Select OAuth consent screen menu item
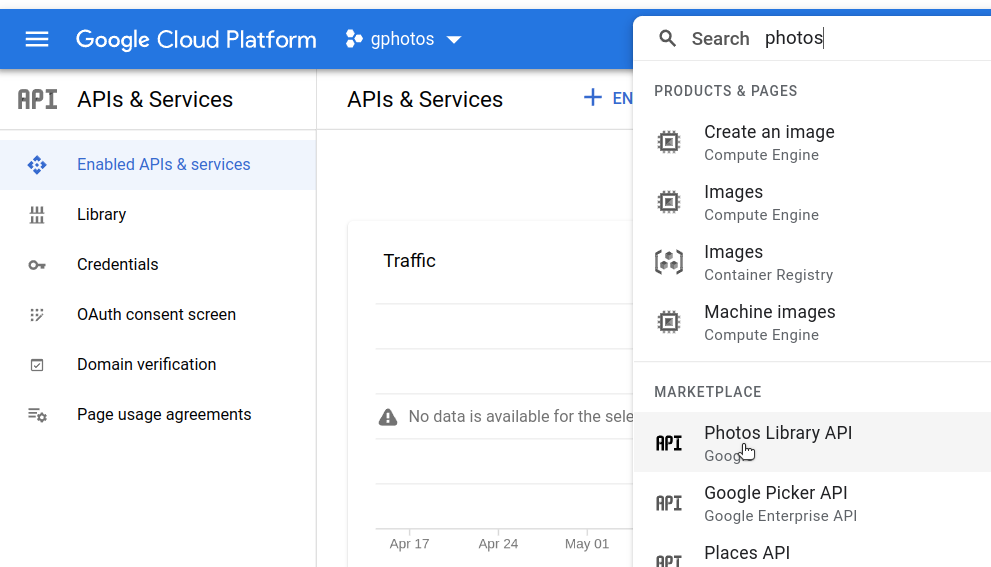Screen dimensions: 991x567 tap(156, 315)
